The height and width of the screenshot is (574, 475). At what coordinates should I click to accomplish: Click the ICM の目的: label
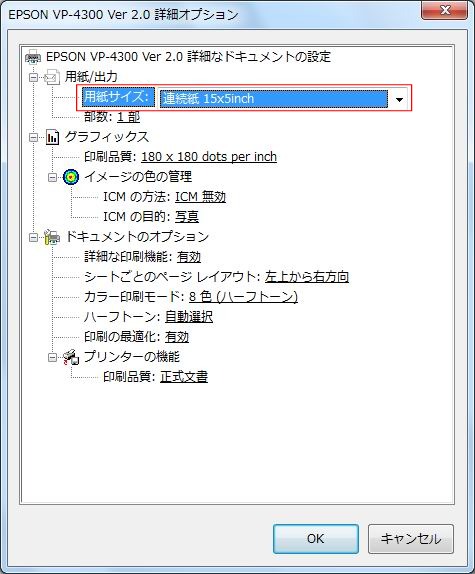click(x=137, y=217)
